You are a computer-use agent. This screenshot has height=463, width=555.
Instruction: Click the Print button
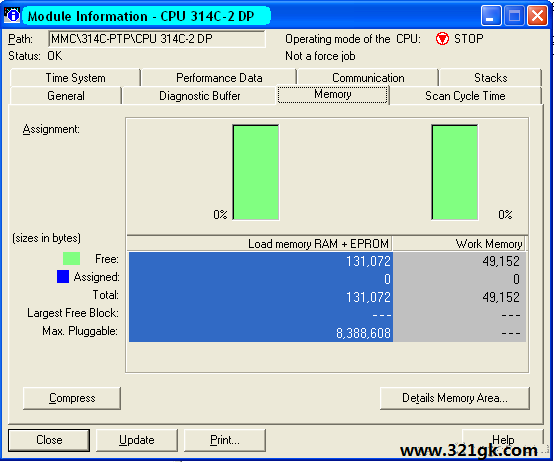tap(225, 440)
